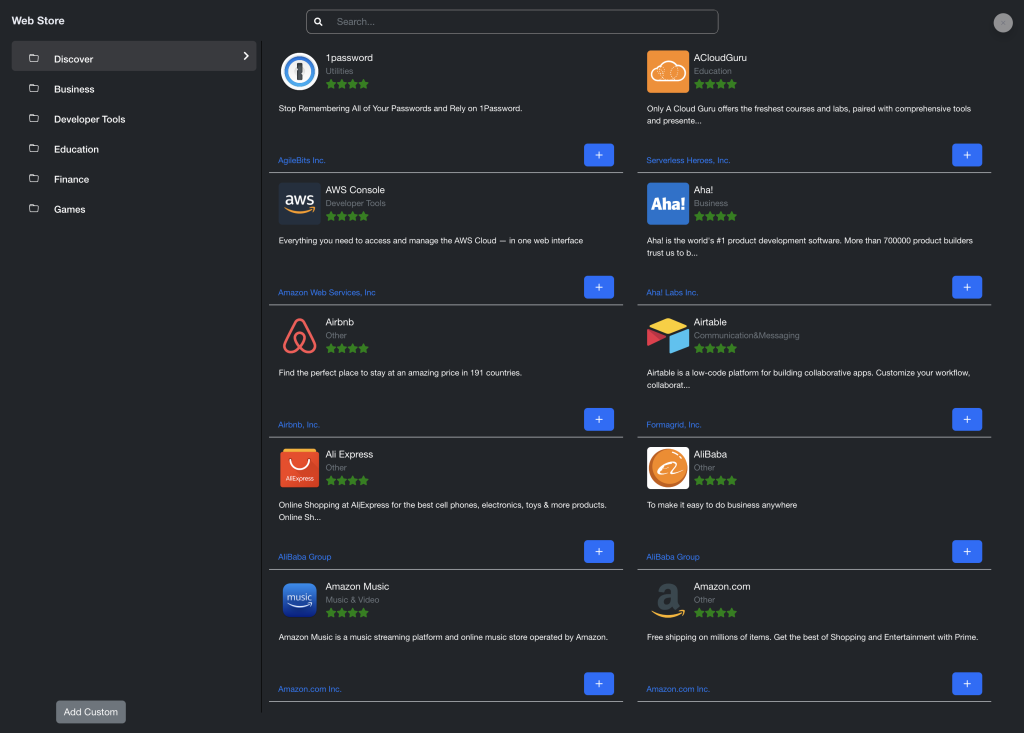Click the AliBaba app icon
Image resolution: width=1024 pixels, height=733 pixels.
pos(667,468)
